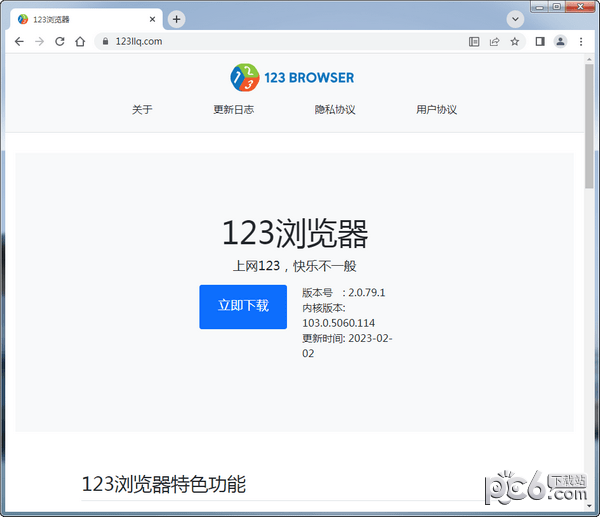Click the forward navigation arrow

tap(39, 41)
